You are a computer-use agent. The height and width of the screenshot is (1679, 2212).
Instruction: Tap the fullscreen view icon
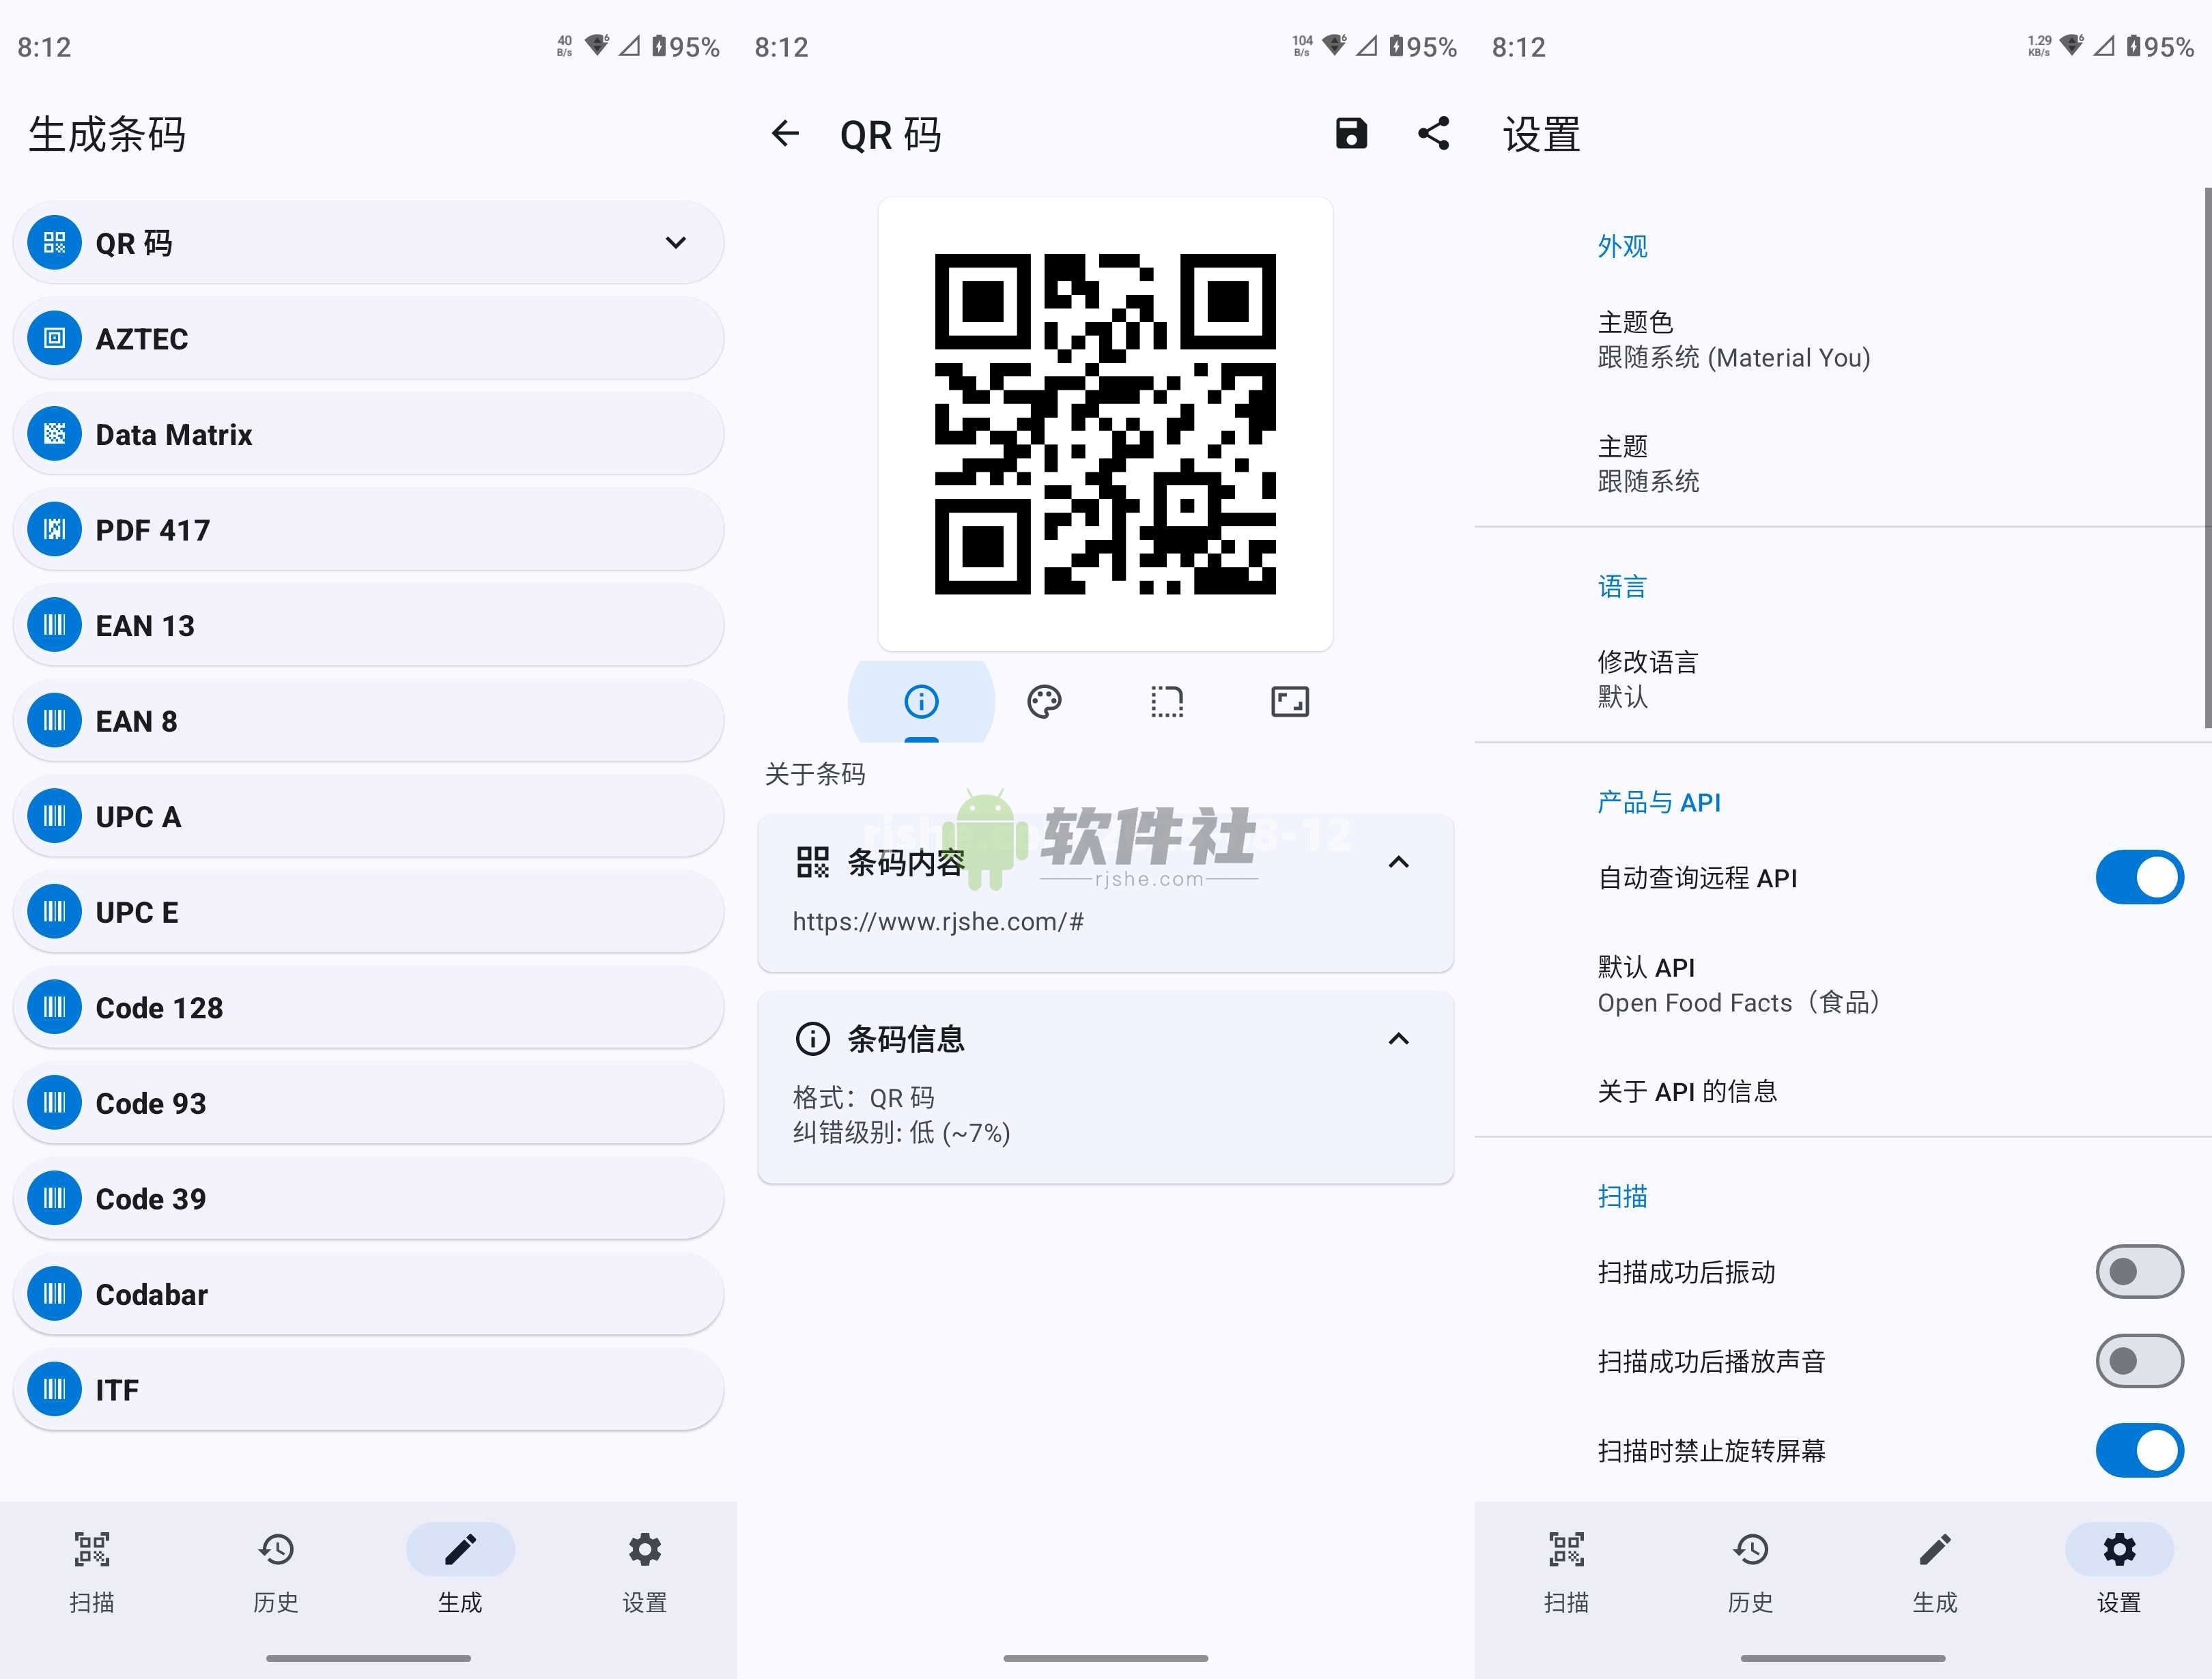(x=1289, y=701)
